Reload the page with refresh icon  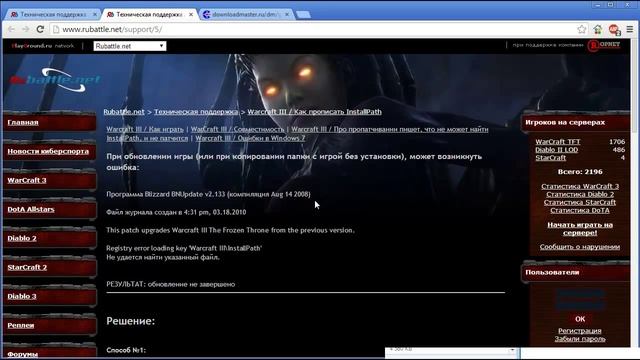(x=40, y=29)
